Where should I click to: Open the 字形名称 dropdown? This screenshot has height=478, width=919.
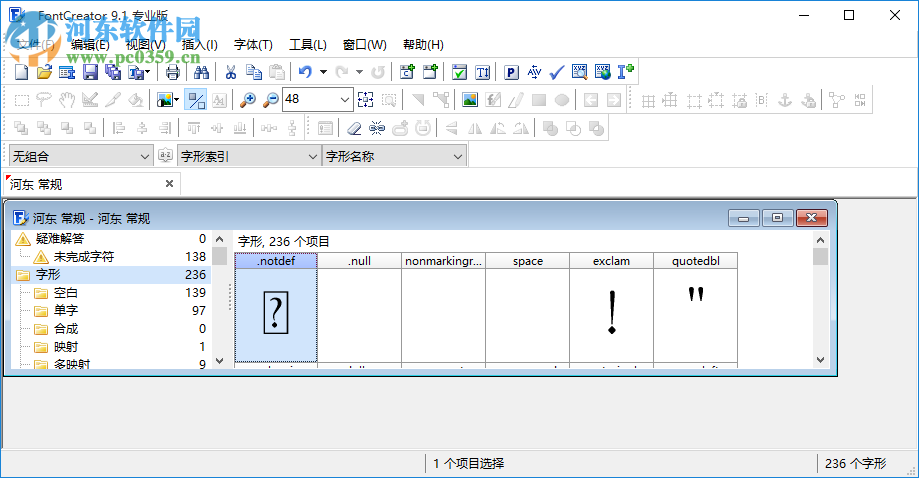point(394,156)
